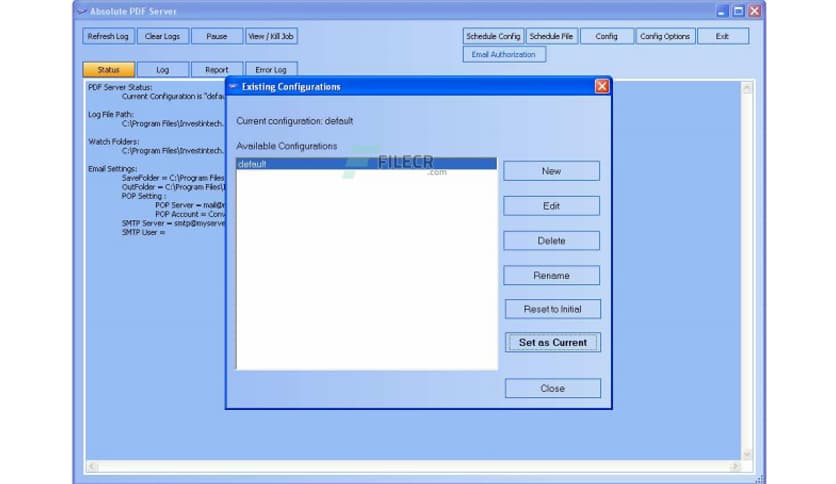Click the 'POP Setting :' line
Screen dimensions: 836x484
coord(144,196)
